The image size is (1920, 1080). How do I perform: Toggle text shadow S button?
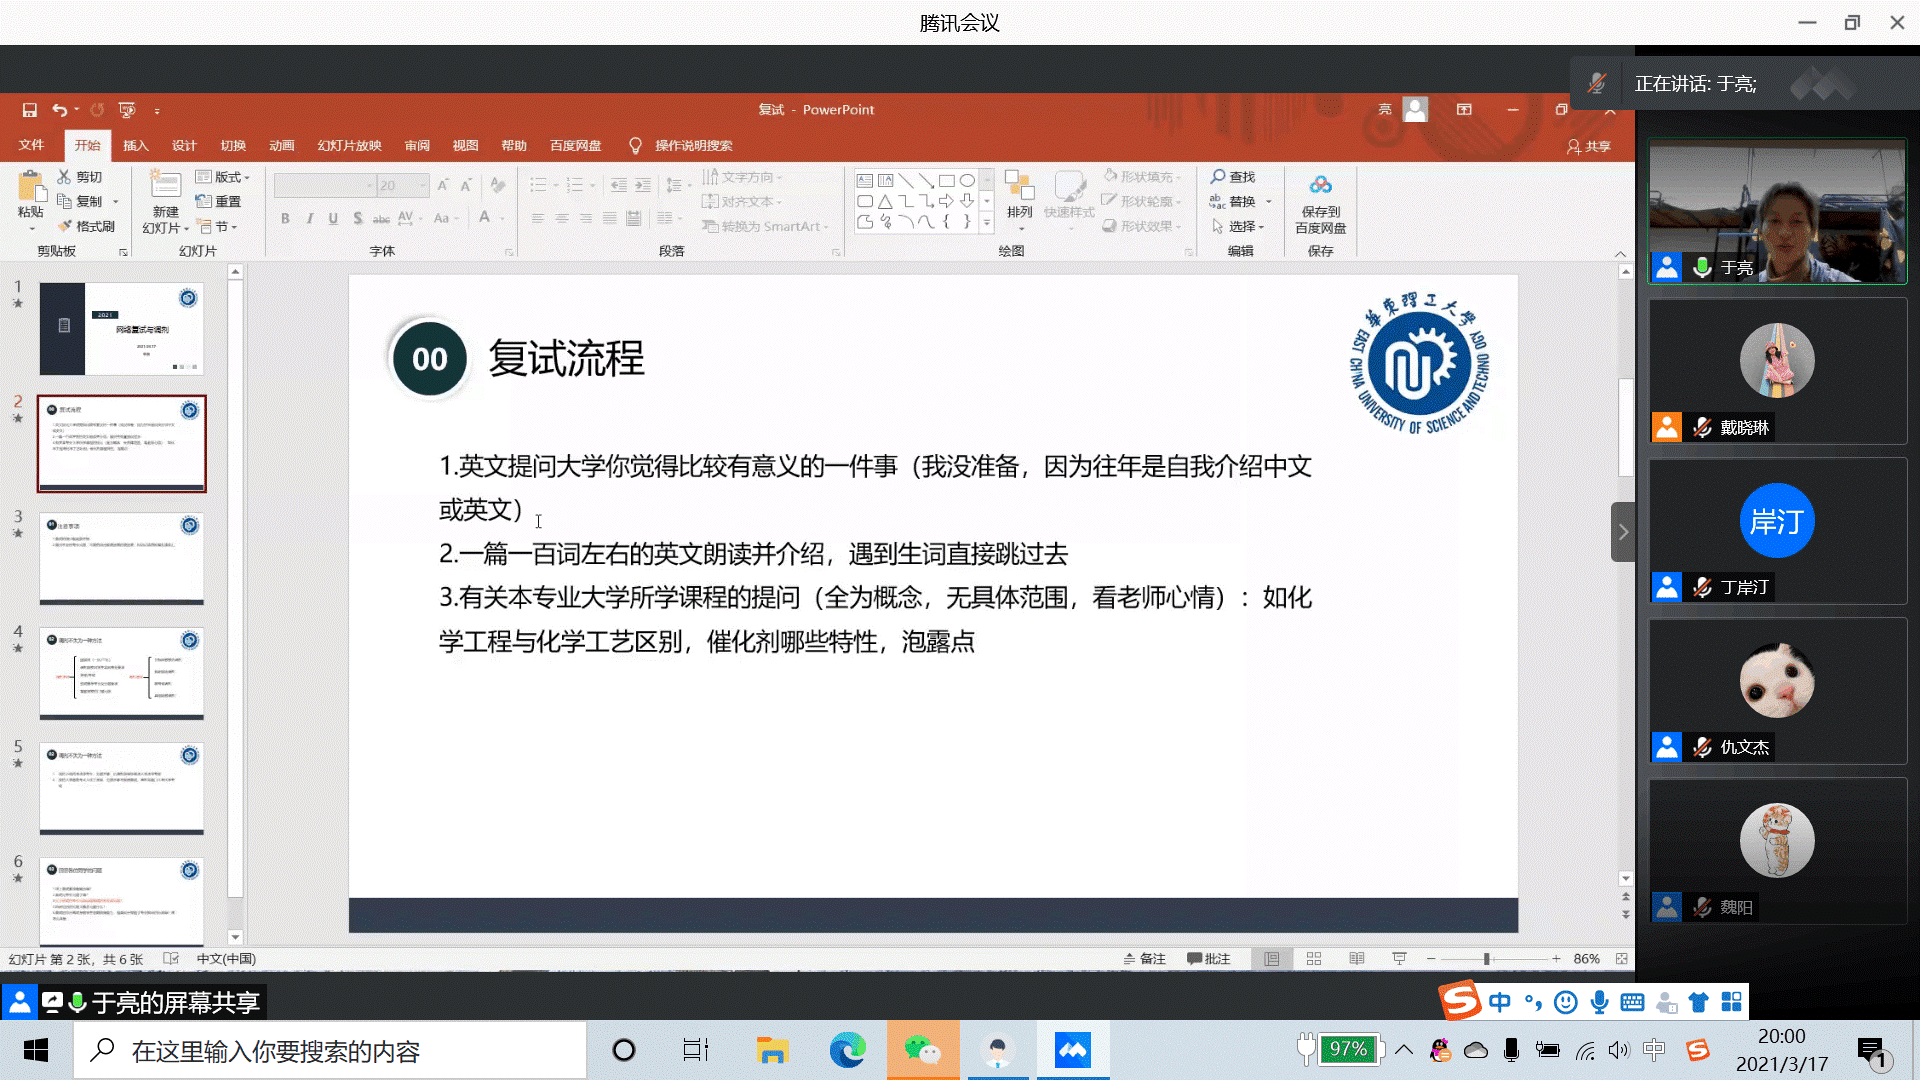click(358, 218)
